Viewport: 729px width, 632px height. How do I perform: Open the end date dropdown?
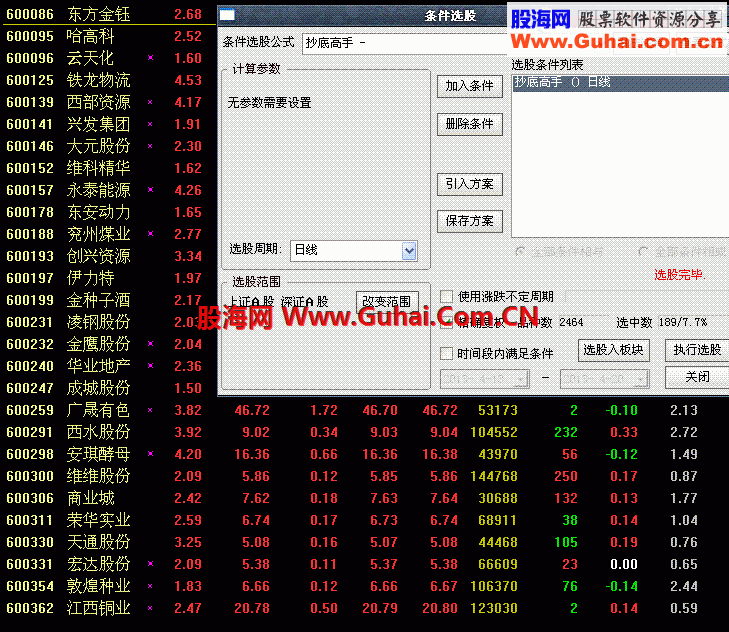(x=642, y=379)
